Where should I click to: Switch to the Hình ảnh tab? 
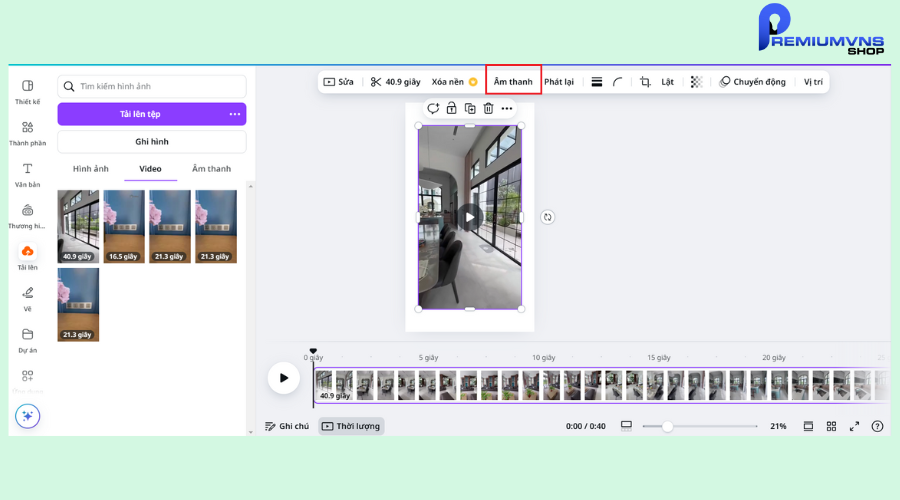(x=91, y=169)
